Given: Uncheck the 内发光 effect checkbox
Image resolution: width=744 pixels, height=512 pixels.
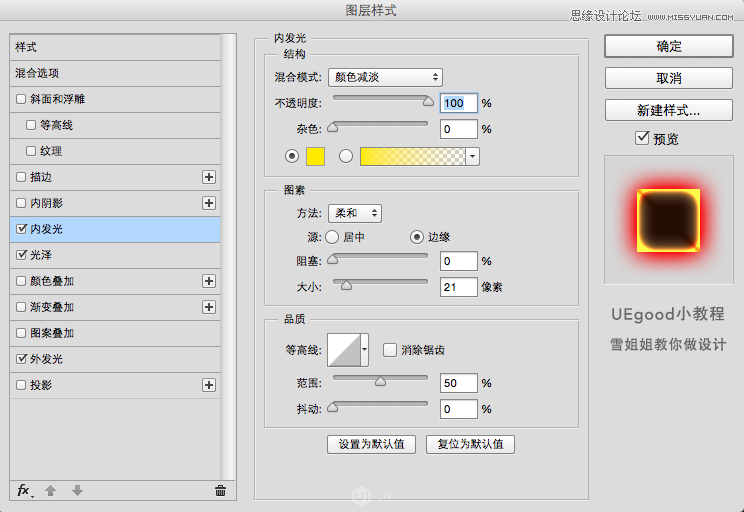Looking at the screenshot, I should click(x=21, y=229).
